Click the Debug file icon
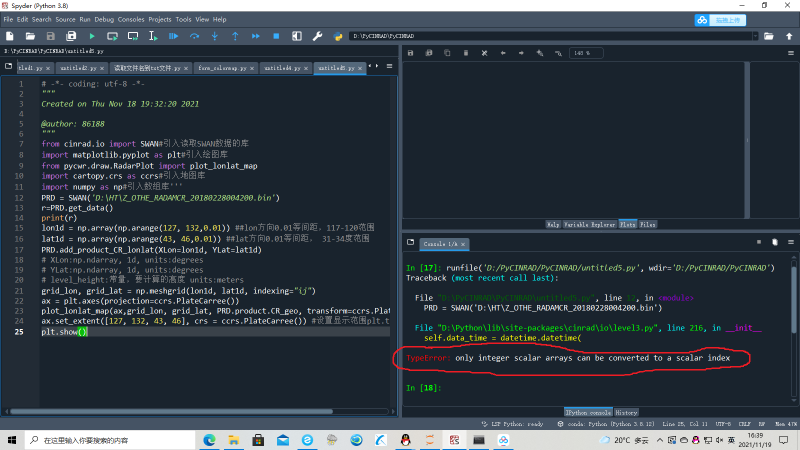Viewport: 800px width, 450px height. point(173,36)
